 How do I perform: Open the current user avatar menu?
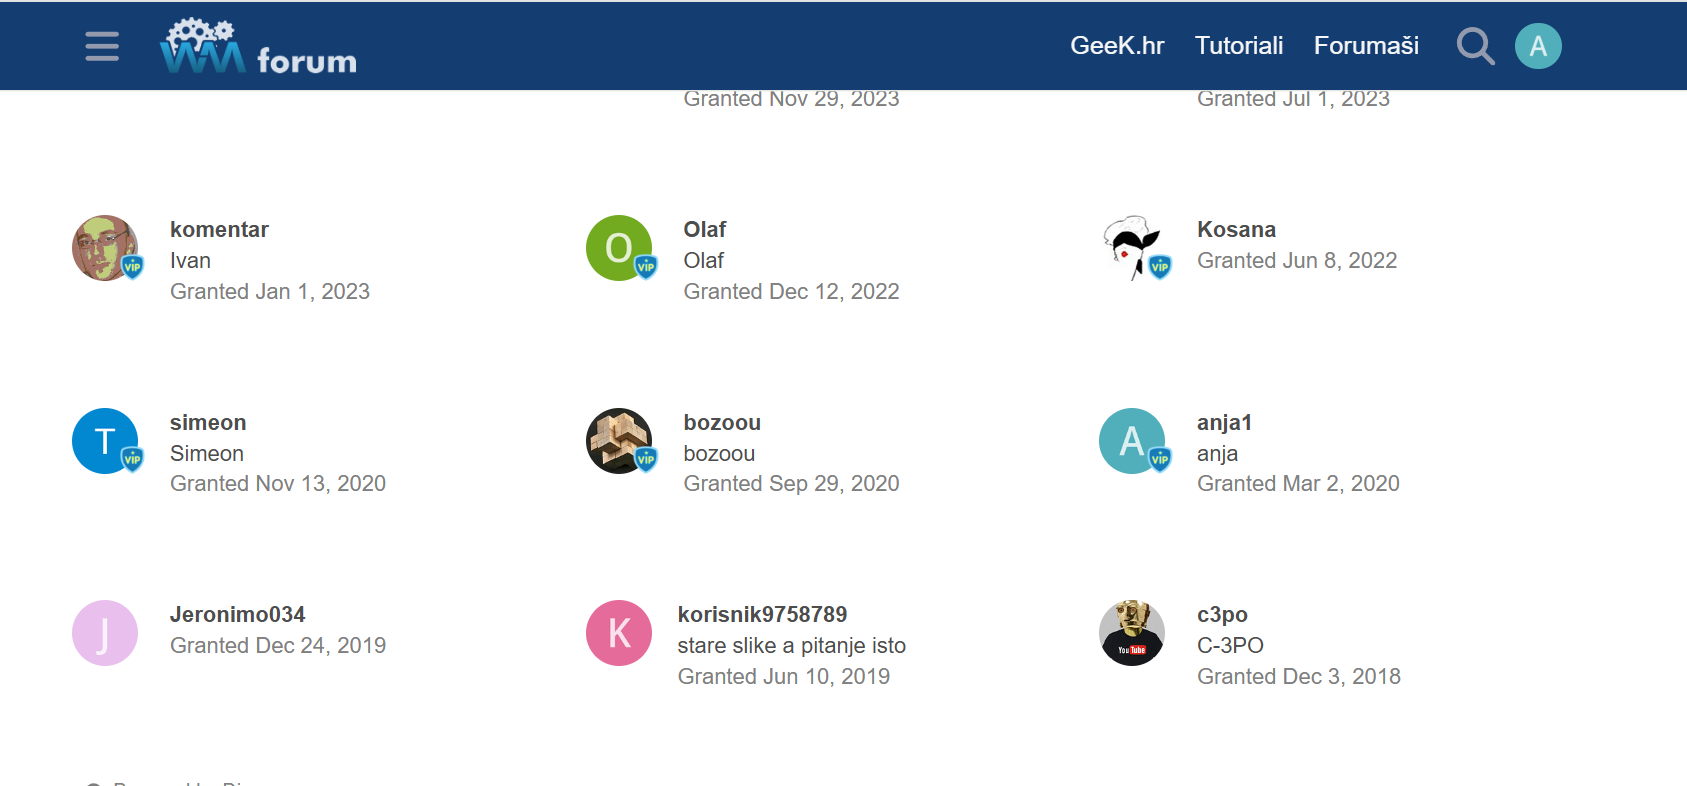point(1538,46)
